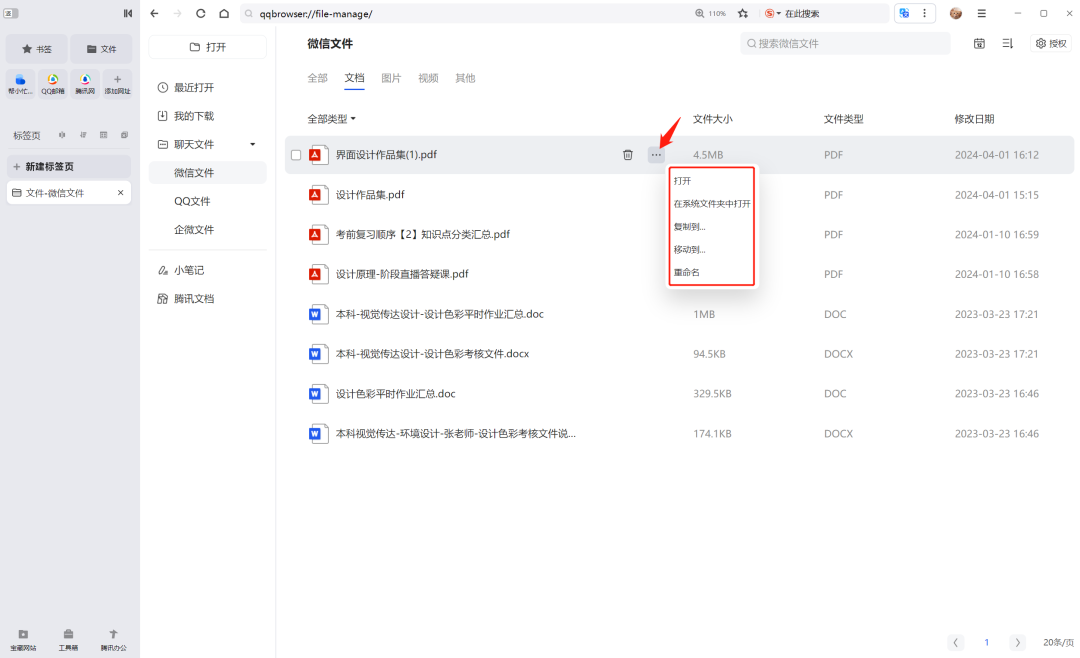Open the calendar date filter icon
1080x658 pixels.
click(x=979, y=43)
